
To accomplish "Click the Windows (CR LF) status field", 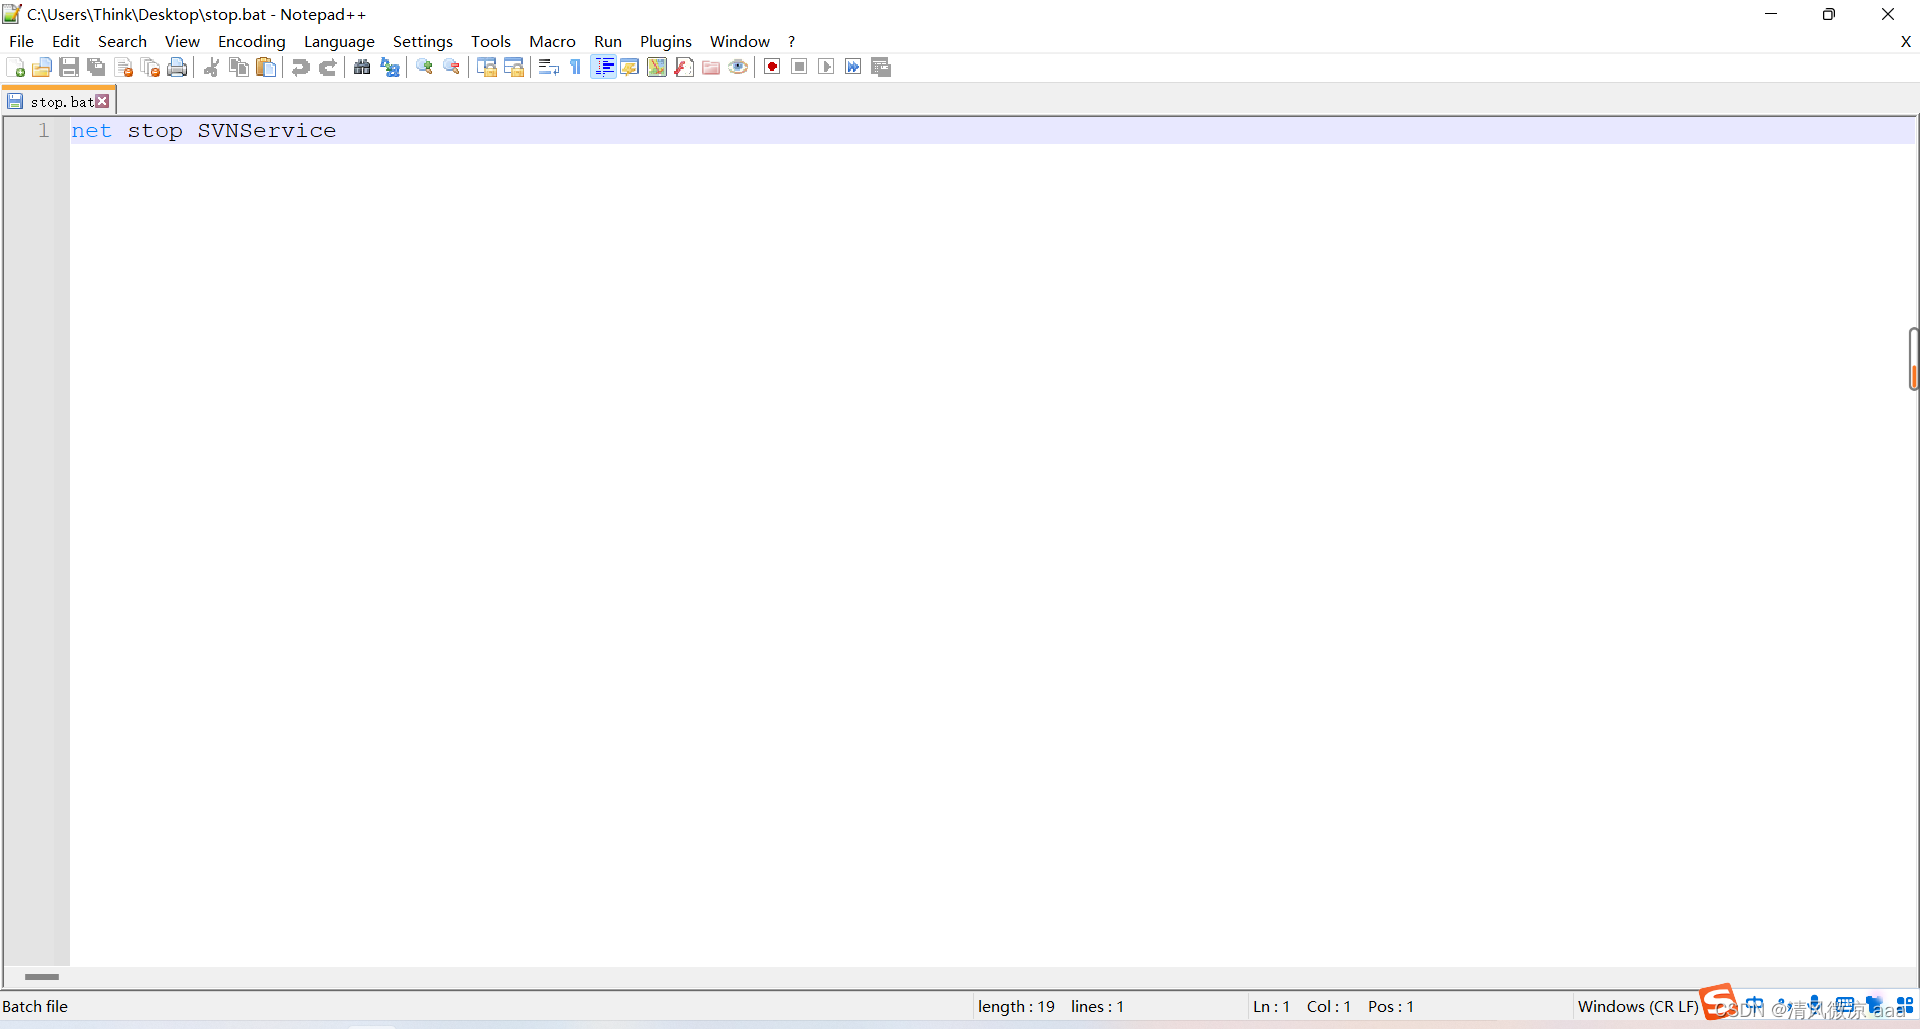I will [x=1637, y=1006].
